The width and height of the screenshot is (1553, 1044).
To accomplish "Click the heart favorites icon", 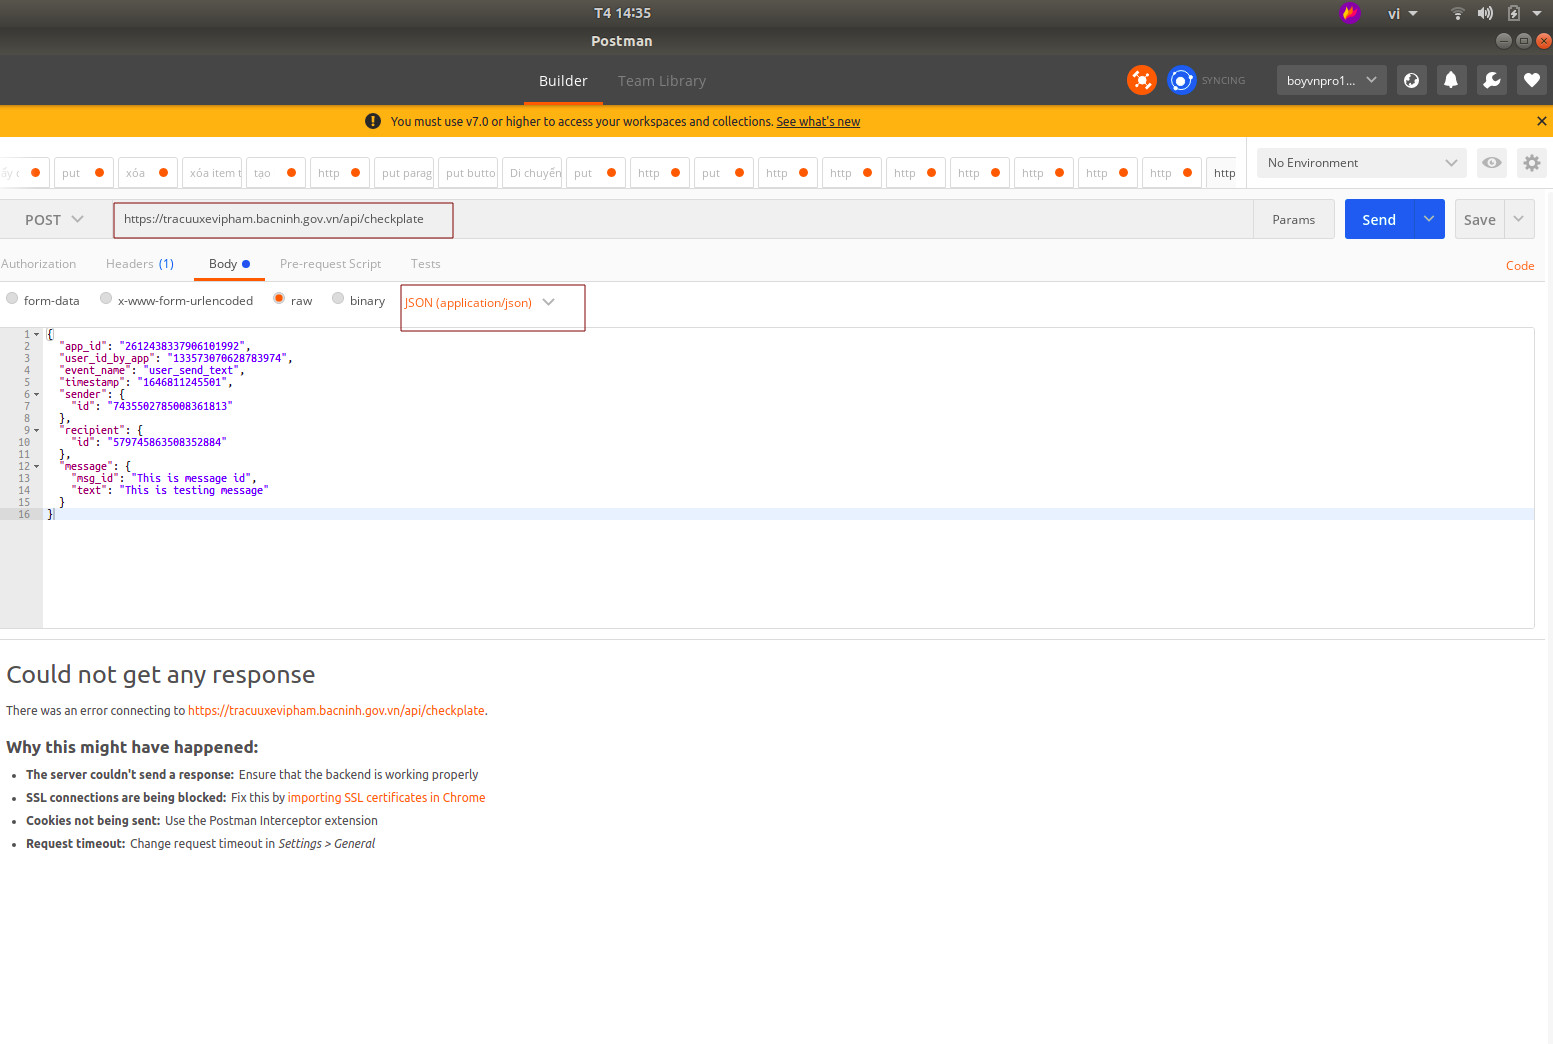I will (x=1531, y=80).
